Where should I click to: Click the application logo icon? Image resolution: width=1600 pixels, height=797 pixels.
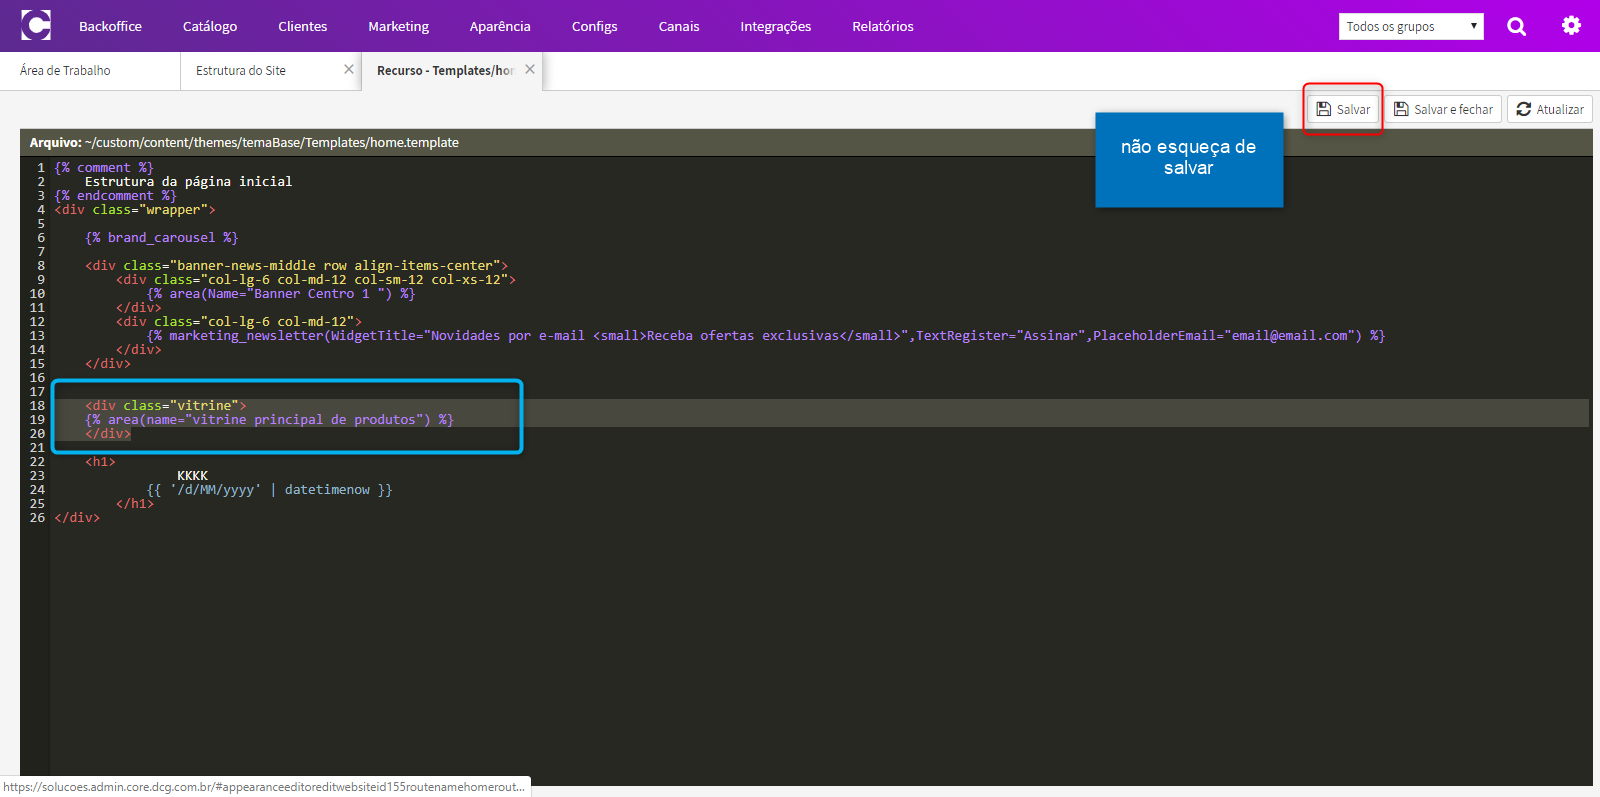[x=36, y=25]
